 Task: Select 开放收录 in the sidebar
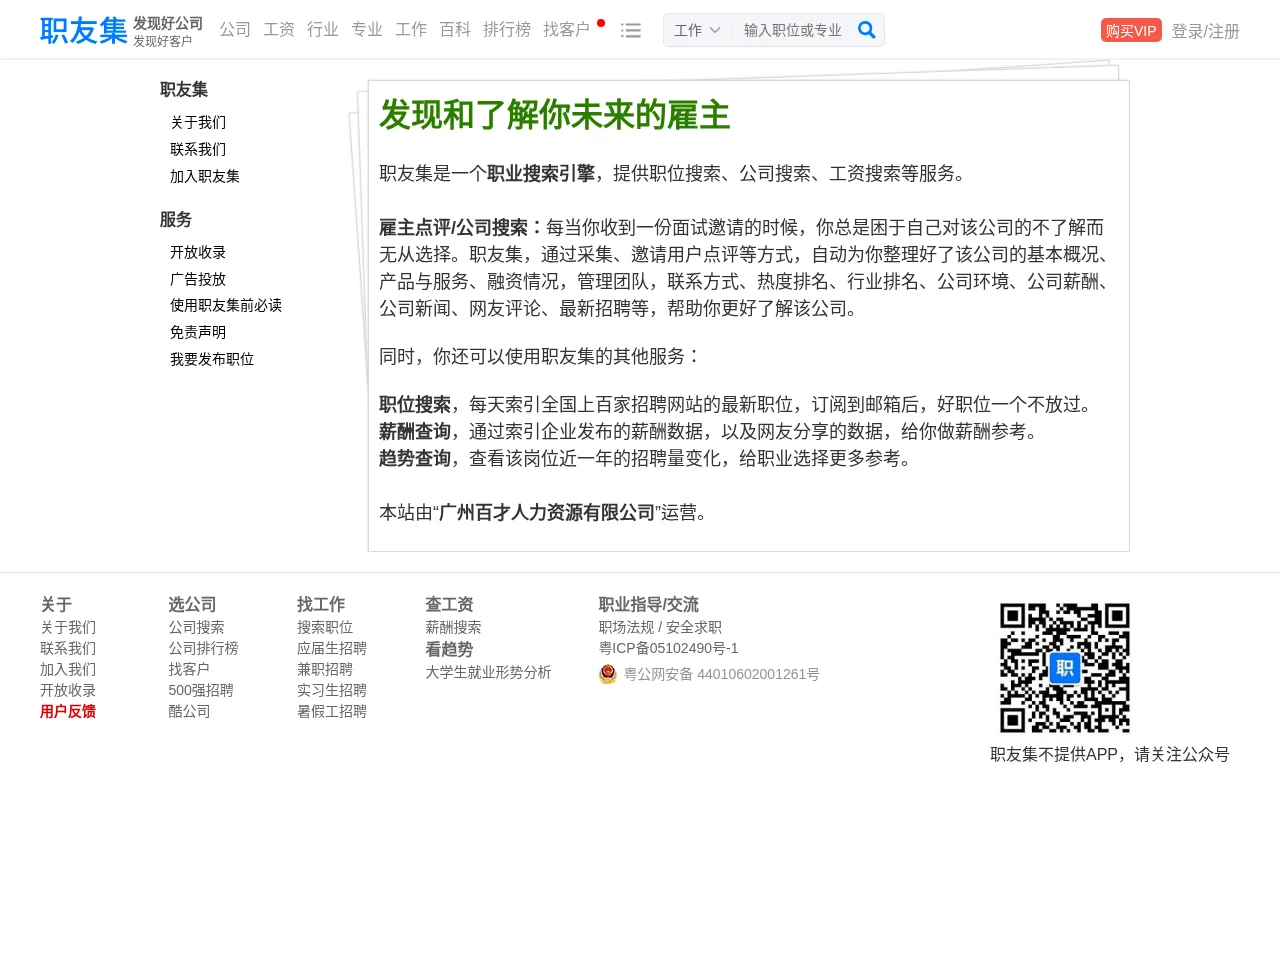pos(198,252)
